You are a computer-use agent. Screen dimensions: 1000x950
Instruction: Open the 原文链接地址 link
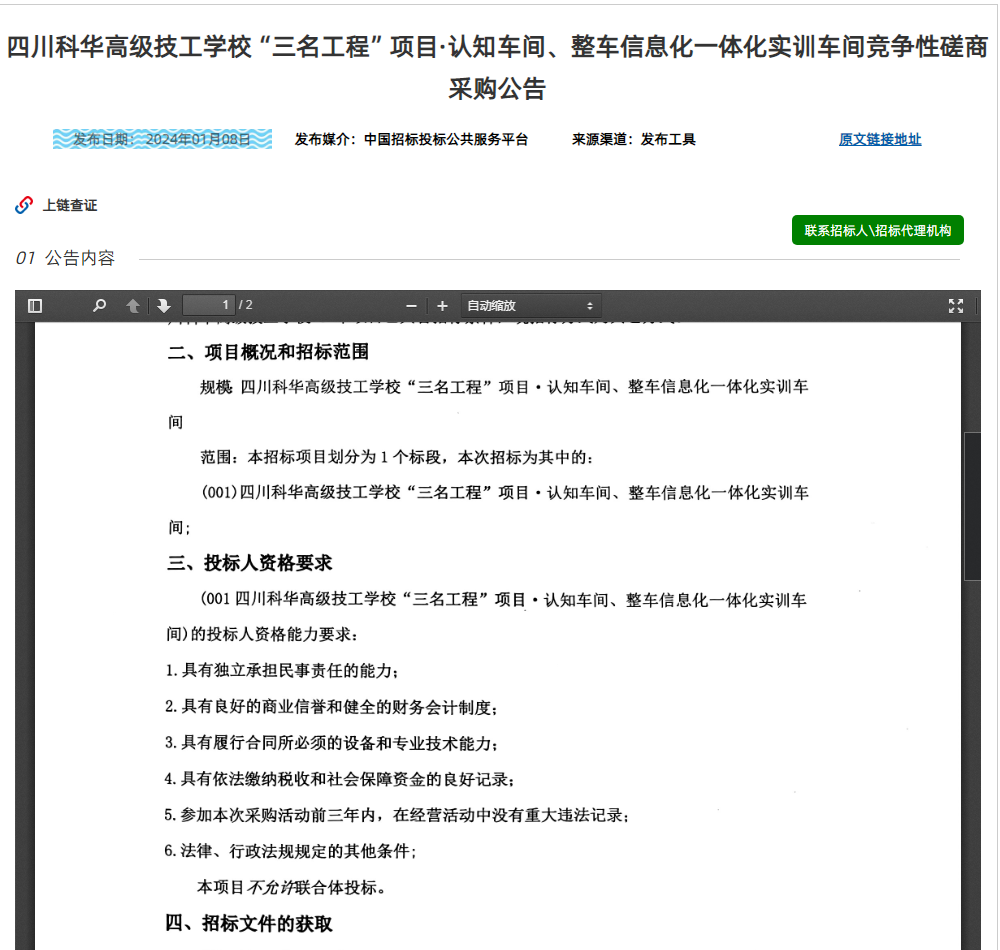(879, 140)
